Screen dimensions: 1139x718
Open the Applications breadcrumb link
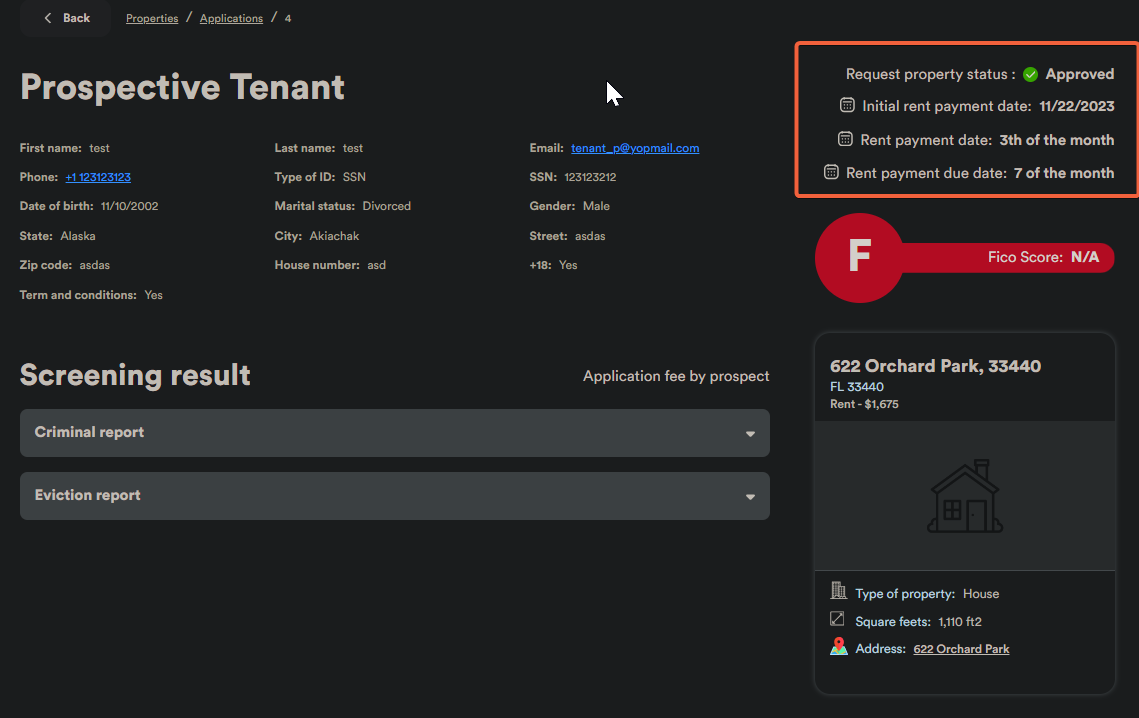(x=231, y=18)
